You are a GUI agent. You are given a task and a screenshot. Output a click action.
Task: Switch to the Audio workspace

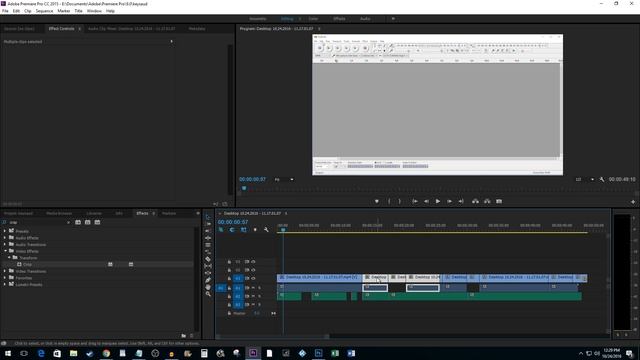click(365, 19)
